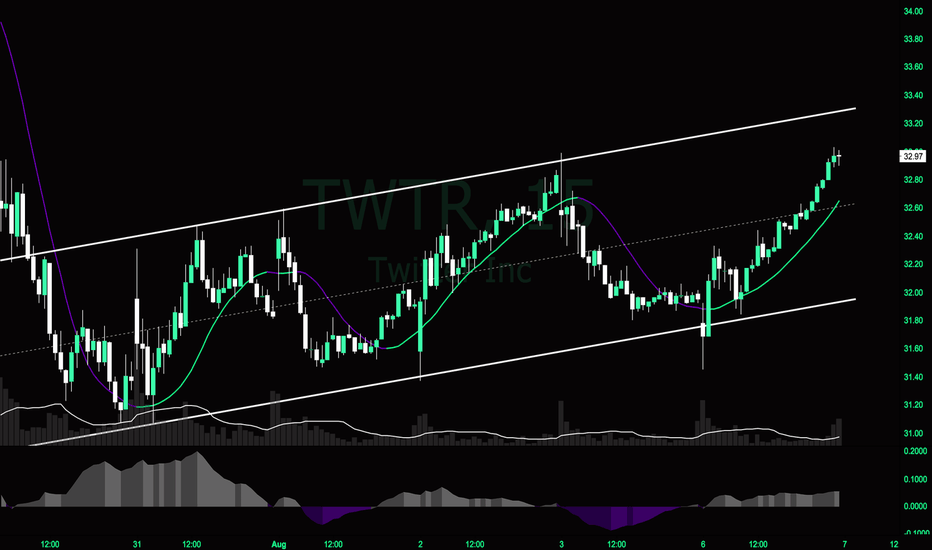
Task: Click the date label 6 on time axis
Action: pos(703,544)
